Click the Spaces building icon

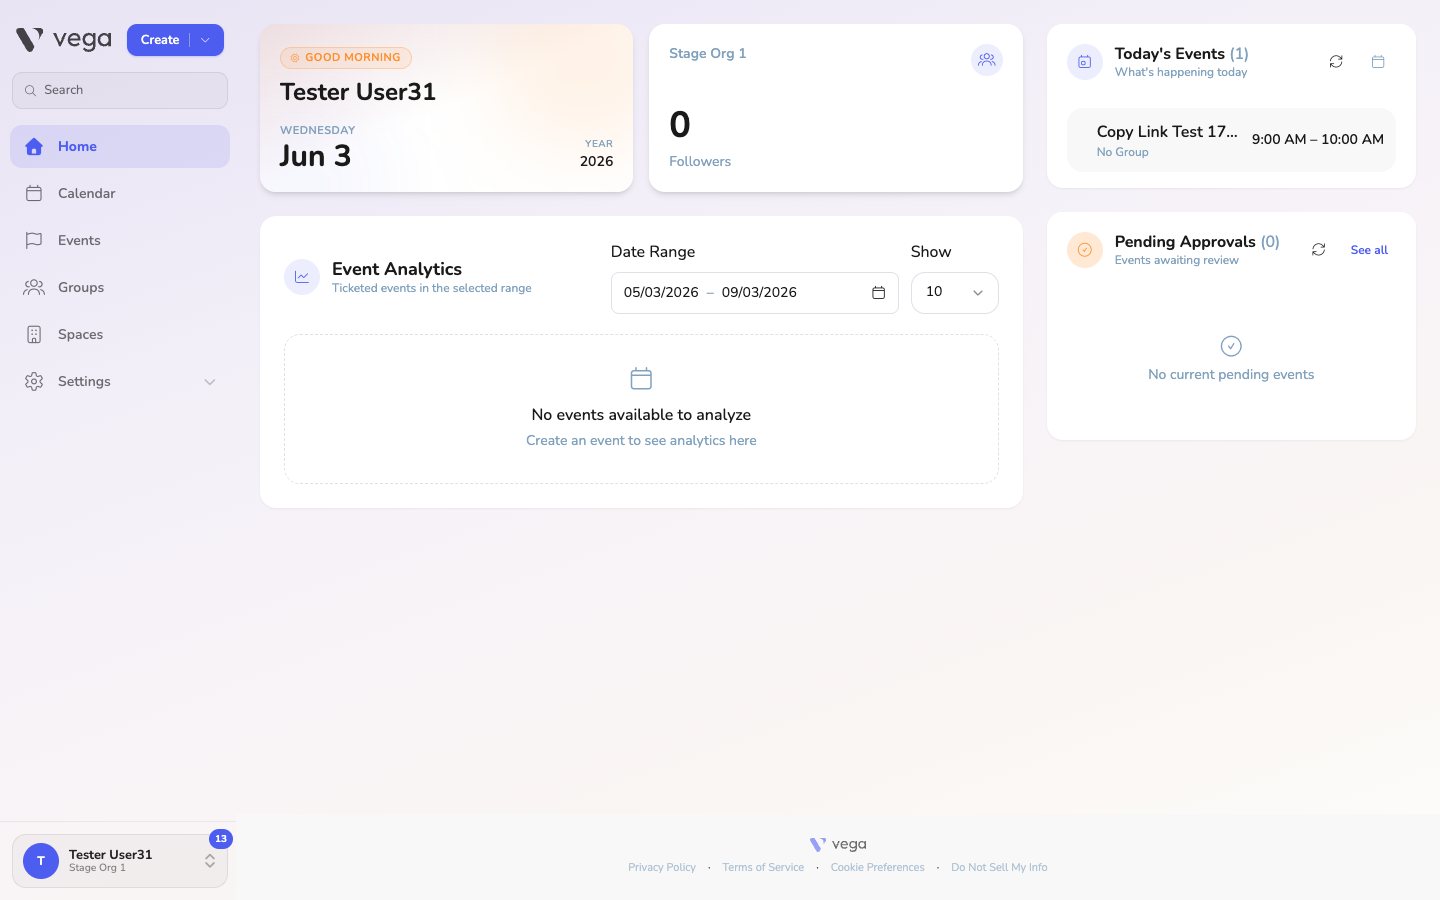tap(34, 334)
